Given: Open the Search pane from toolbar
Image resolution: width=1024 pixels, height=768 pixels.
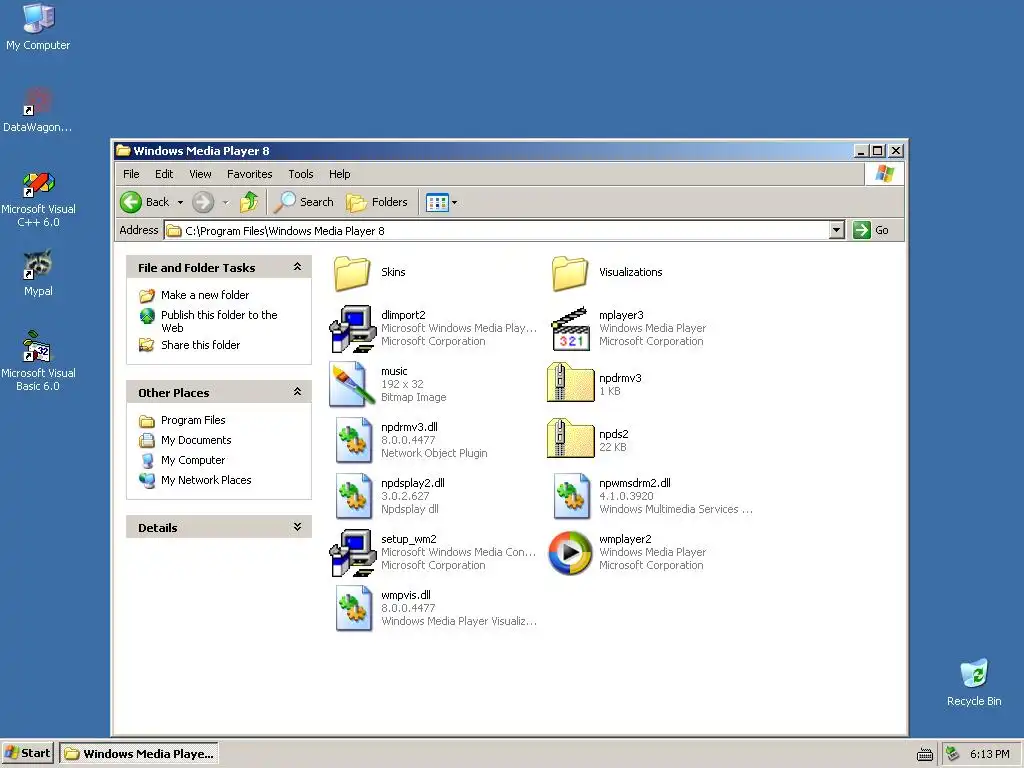Looking at the screenshot, I should (x=304, y=202).
